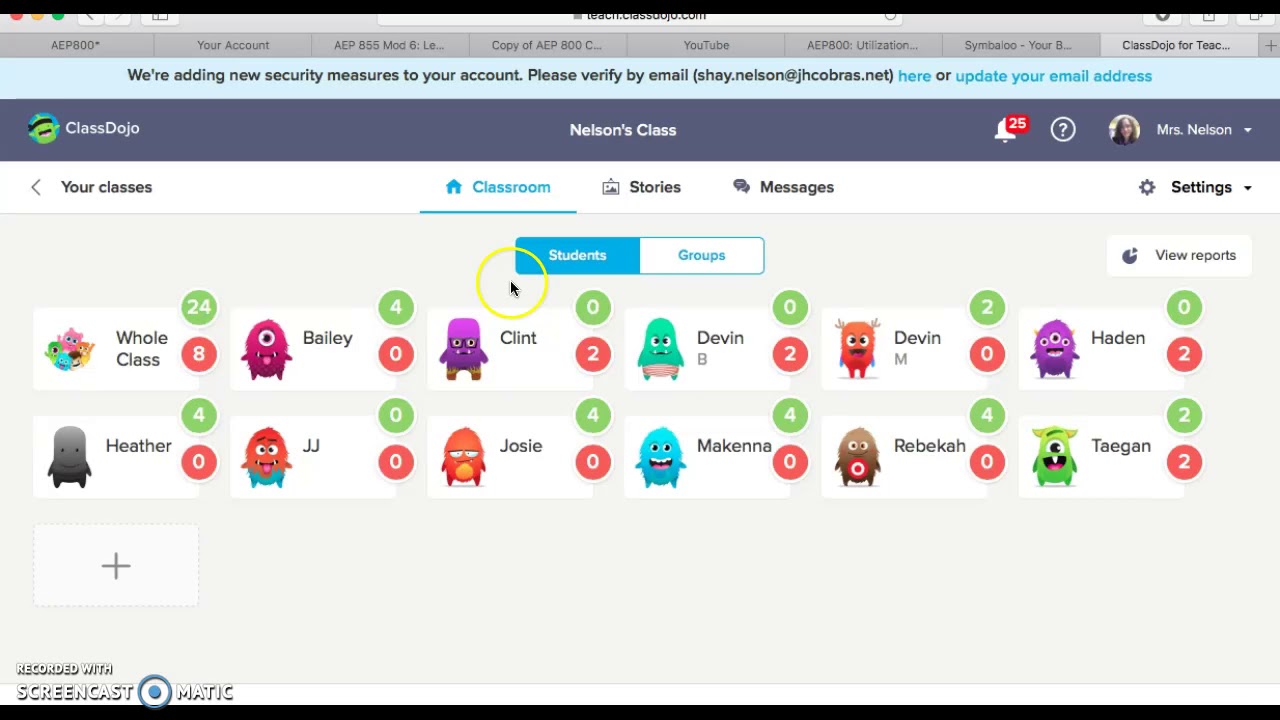Image resolution: width=1280 pixels, height=720 pixels.
Task: Click JJ's red monster avatar
Action: [x=266, y=457]
